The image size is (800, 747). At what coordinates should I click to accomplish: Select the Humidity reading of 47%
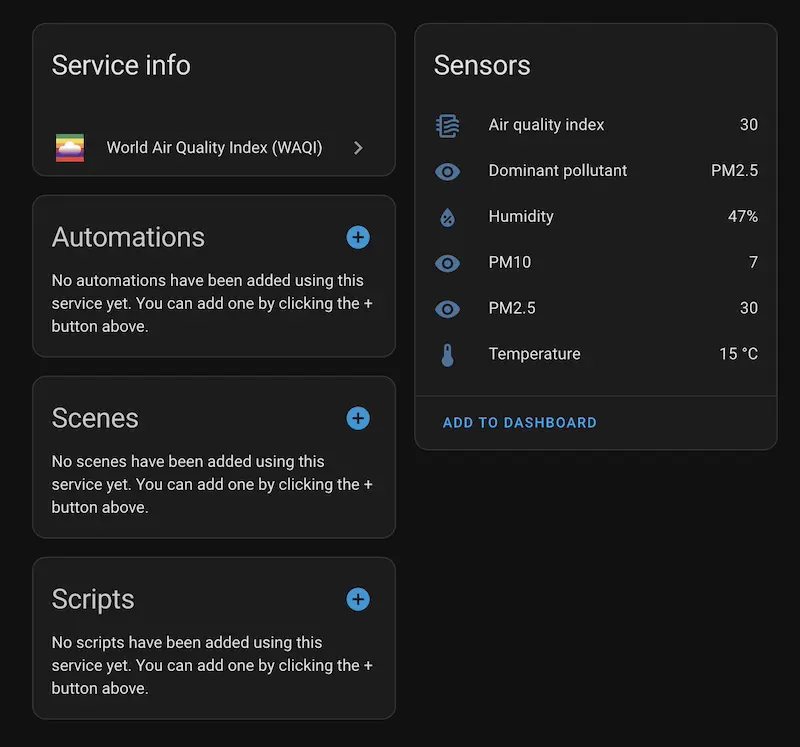point(742,217)
